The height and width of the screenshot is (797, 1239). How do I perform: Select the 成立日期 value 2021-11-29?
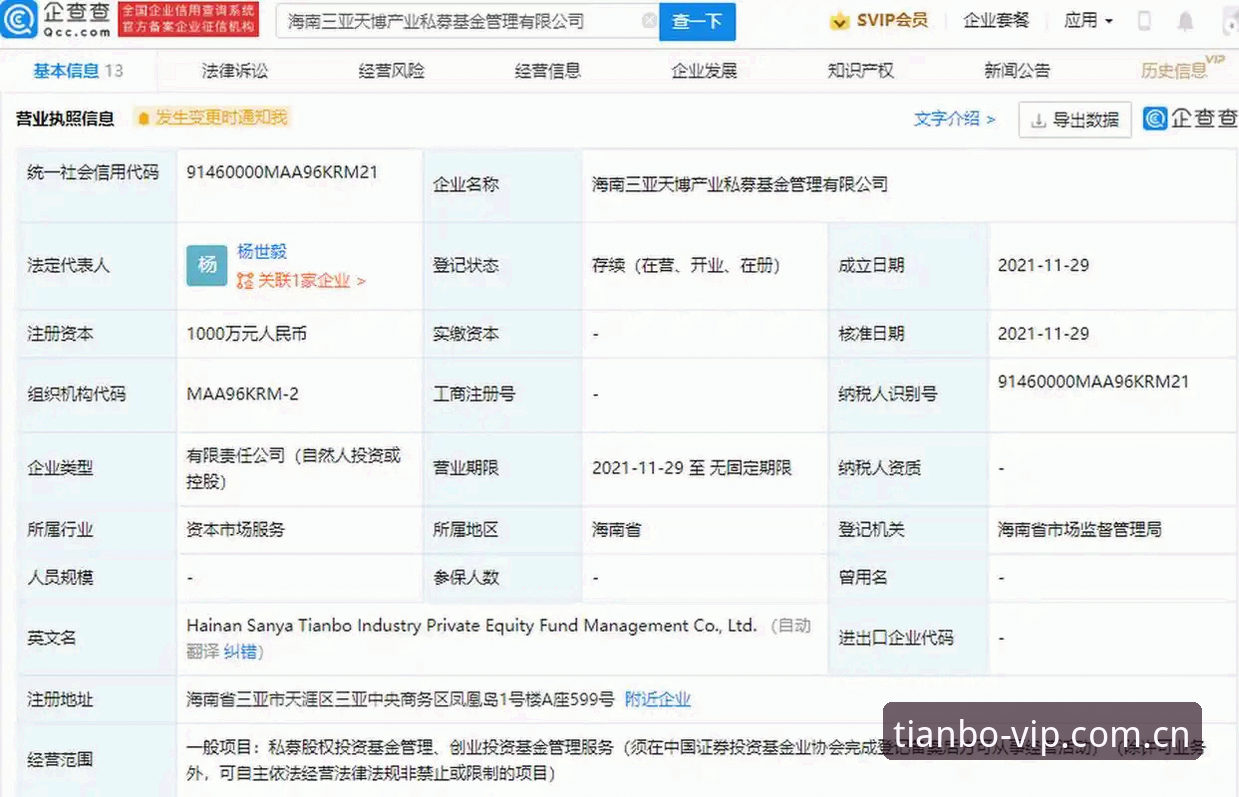(x=1043, y=266)
